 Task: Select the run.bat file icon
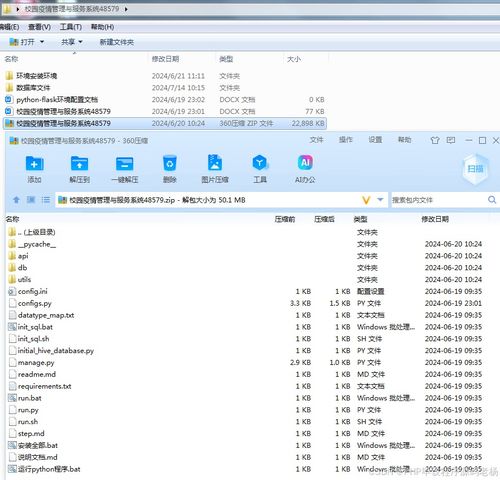click(12, 398)
